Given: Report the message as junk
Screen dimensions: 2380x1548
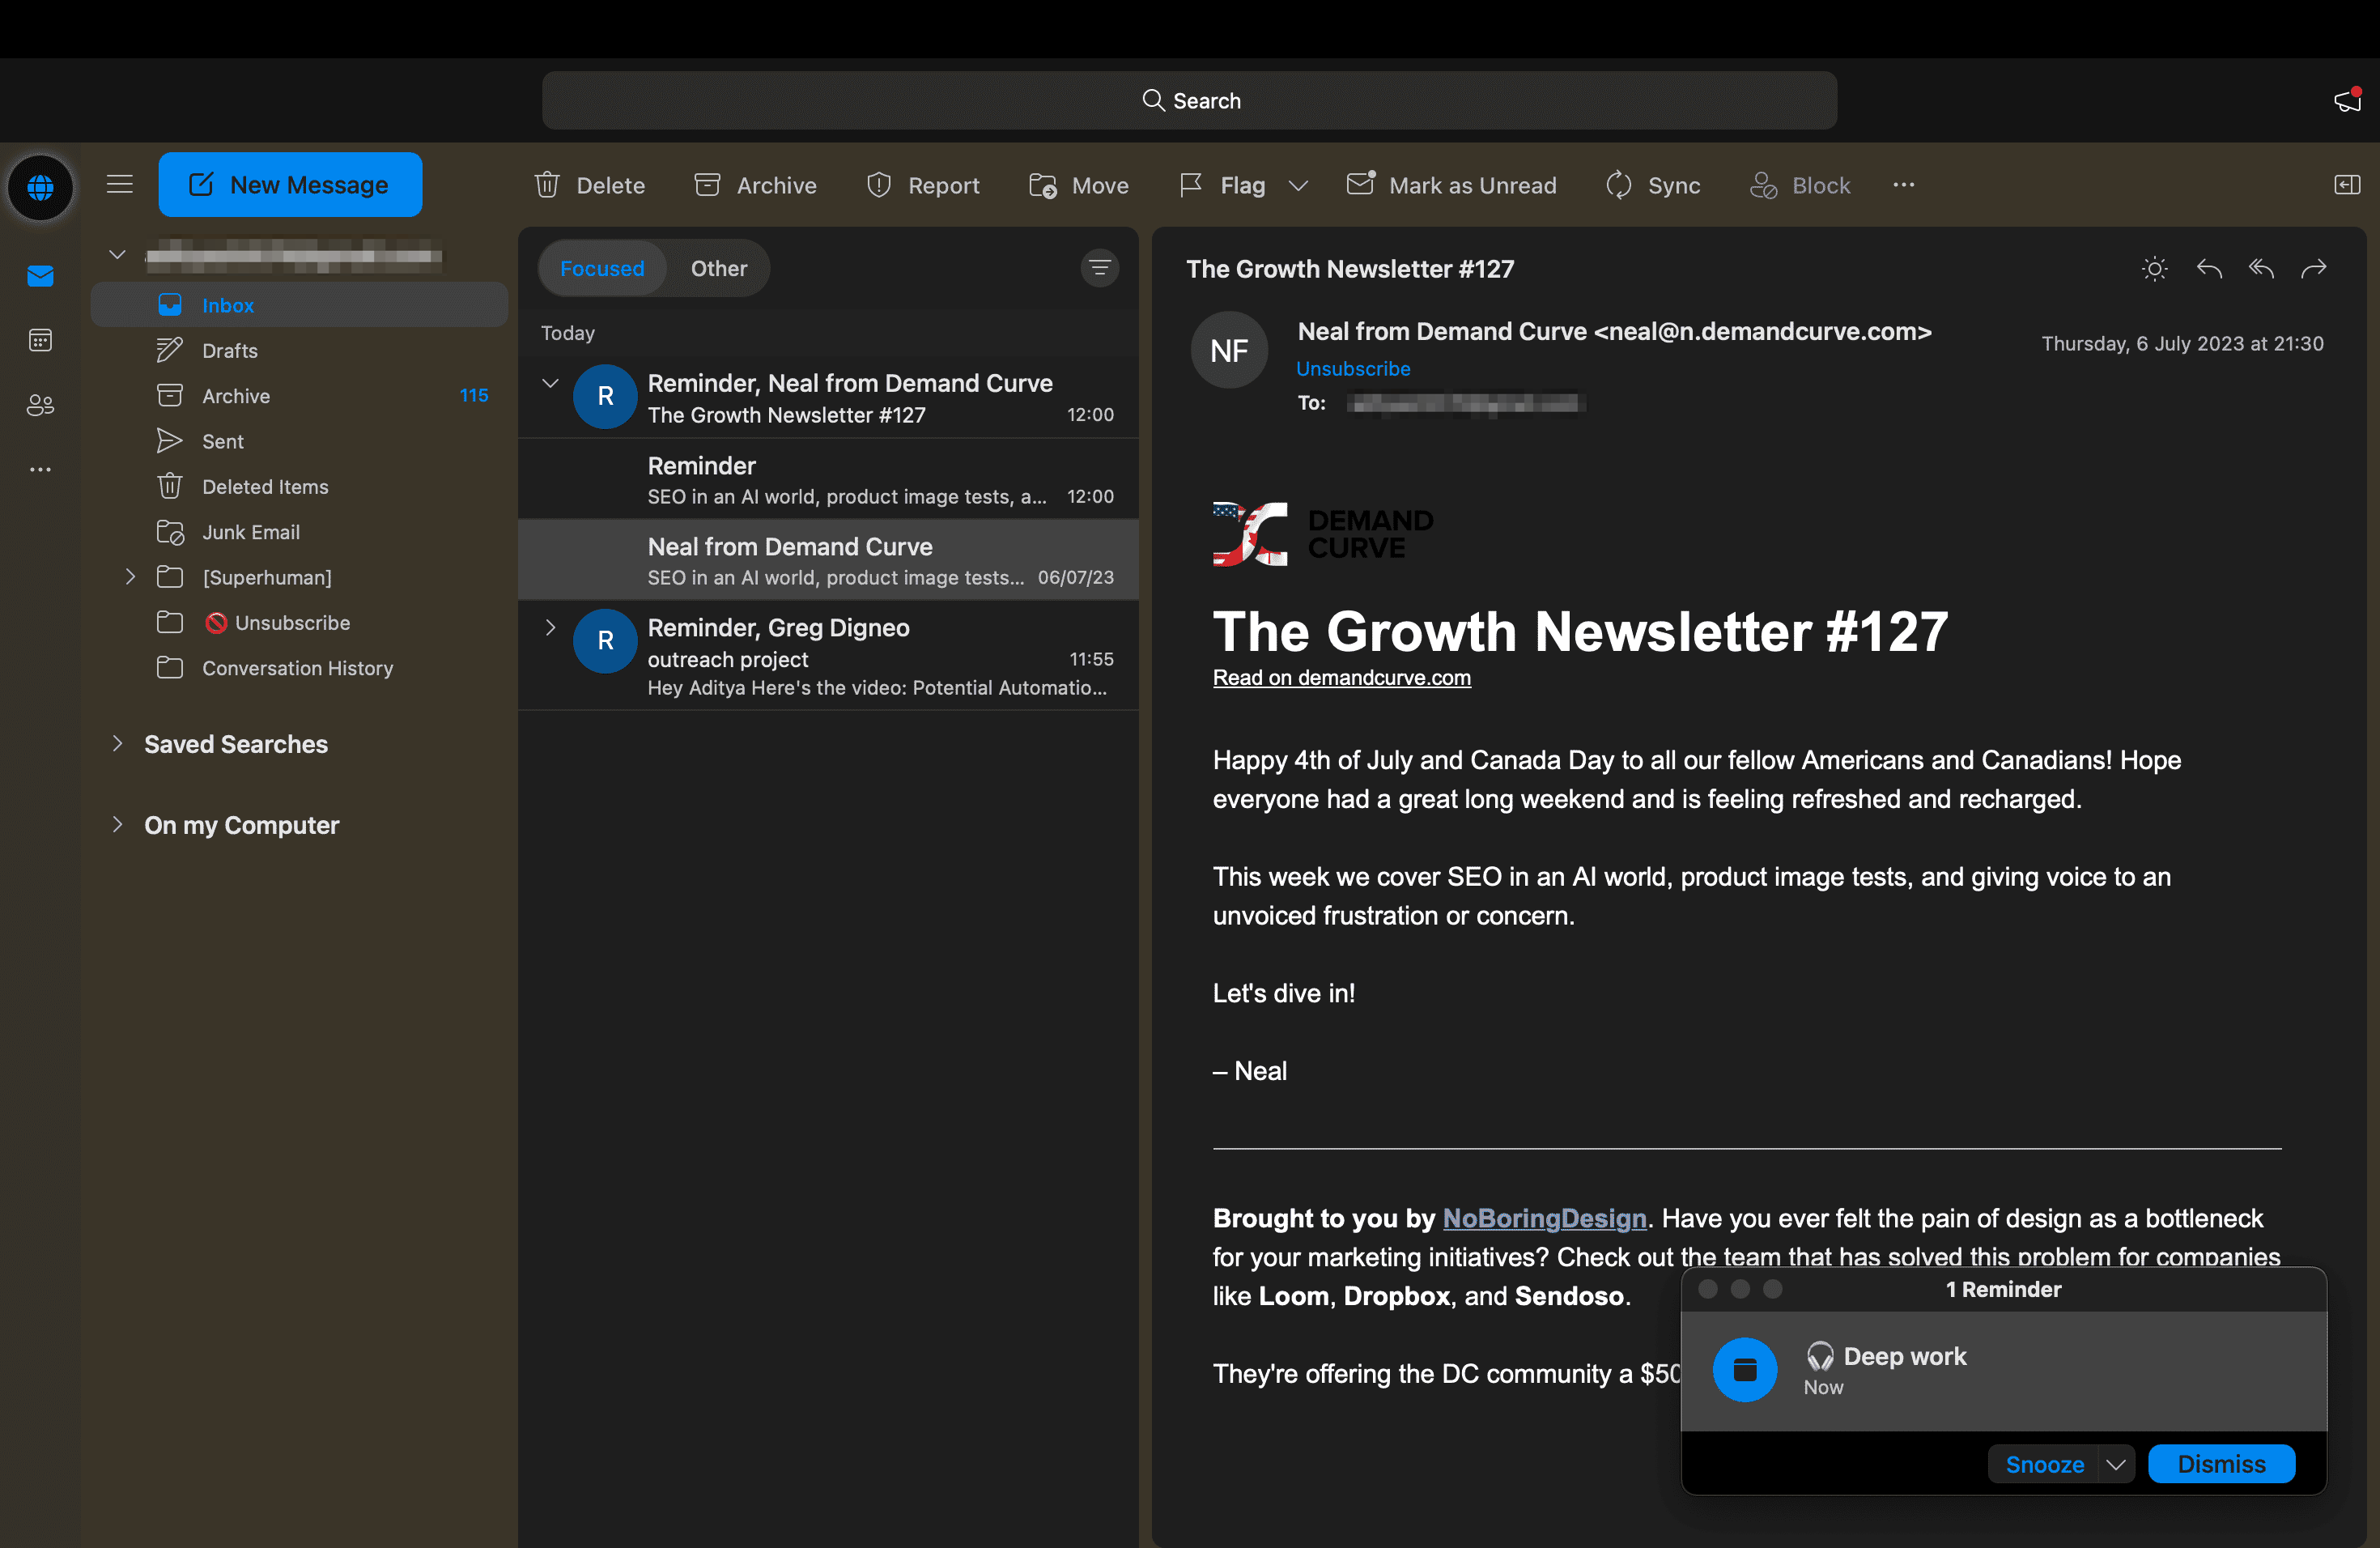Looking at the screenshot, I should [922, 185].
